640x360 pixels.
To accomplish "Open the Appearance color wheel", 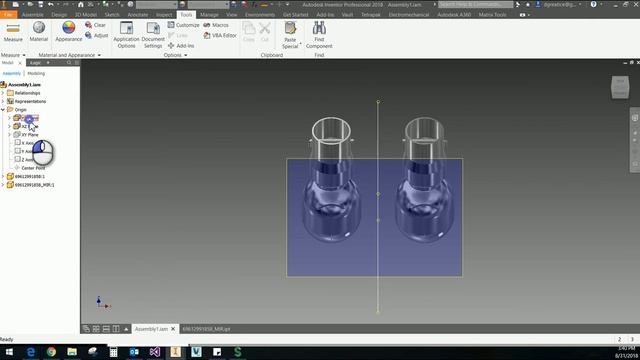I will pos(69,32).
